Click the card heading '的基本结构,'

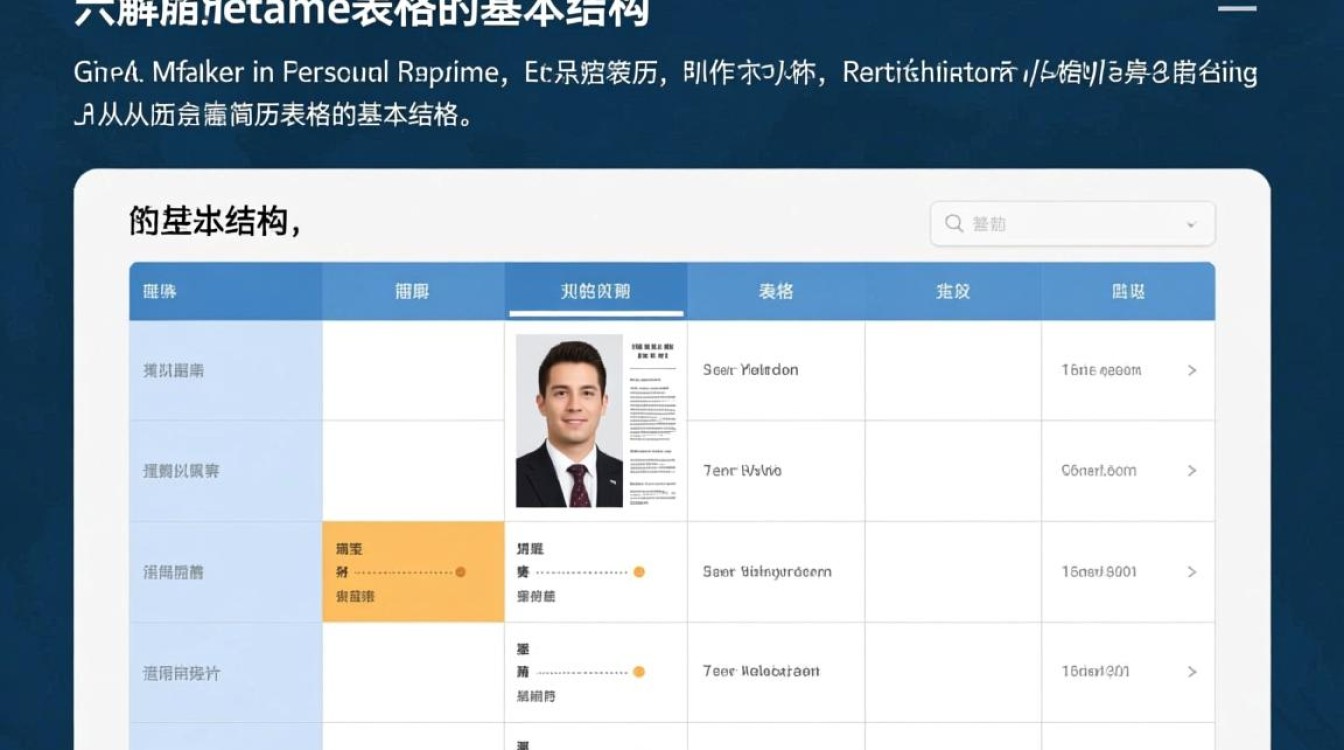click(x=215, y=221)
